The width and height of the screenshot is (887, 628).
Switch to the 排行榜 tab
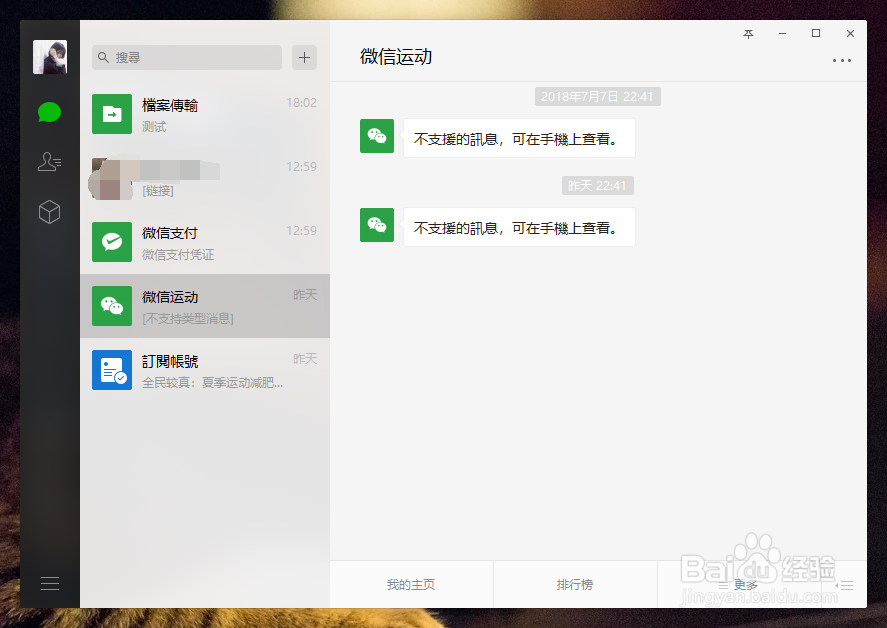pos(576,585)
